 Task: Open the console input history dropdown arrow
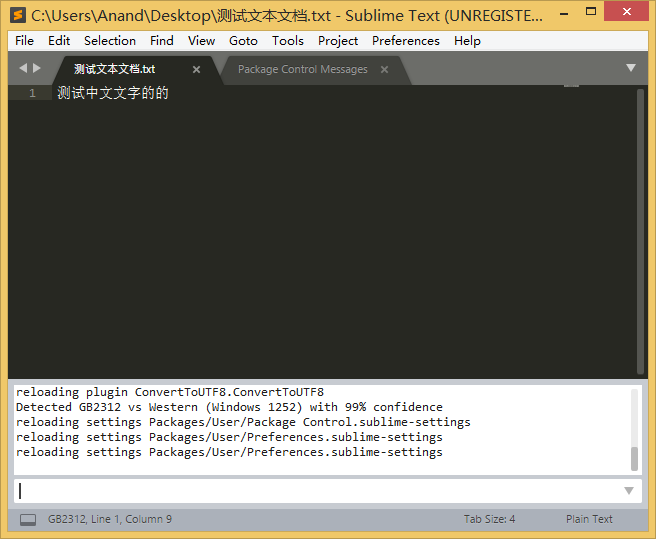pyautogui.click(x=629, y=491)
